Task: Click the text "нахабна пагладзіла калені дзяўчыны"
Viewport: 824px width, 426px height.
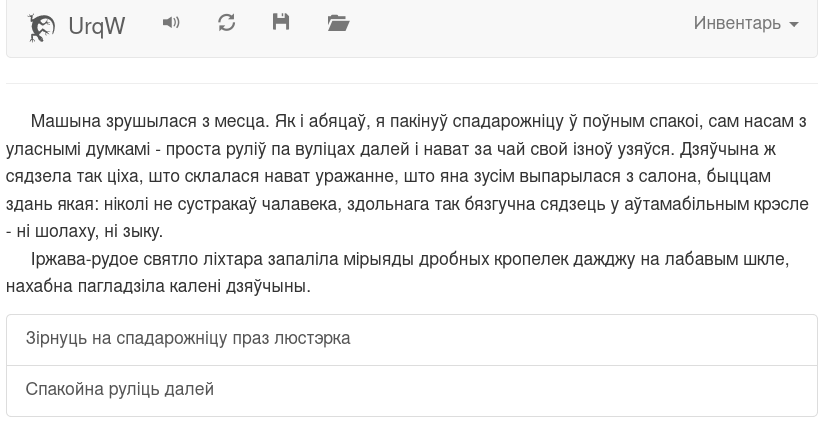Action: (x=157, y=287)
